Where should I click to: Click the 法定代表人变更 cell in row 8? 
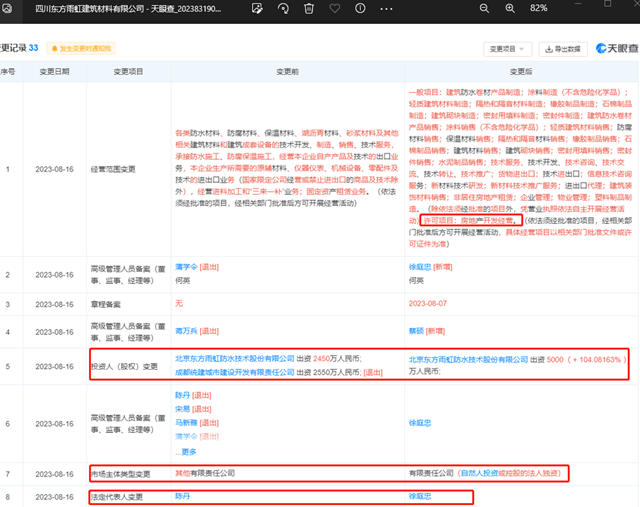117,497
